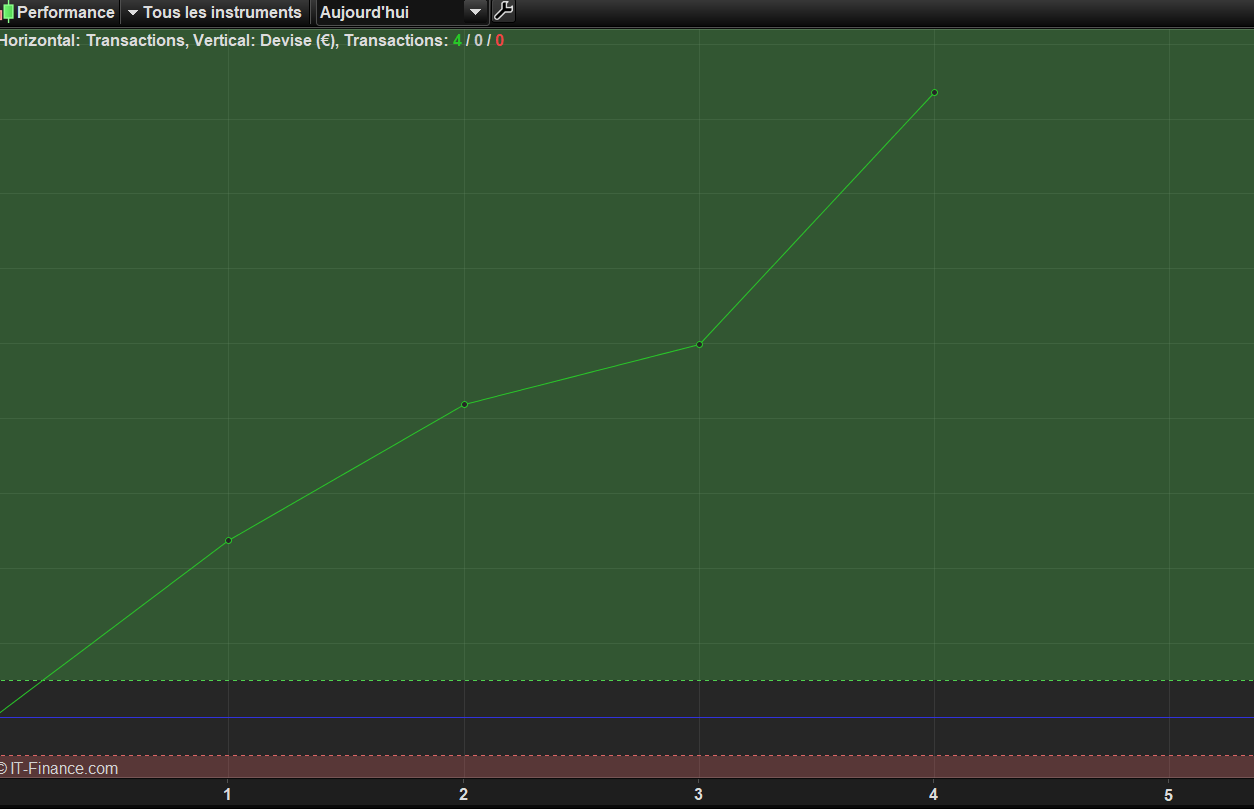Click the 'Vertical: Devise (€)' header text

265,41
